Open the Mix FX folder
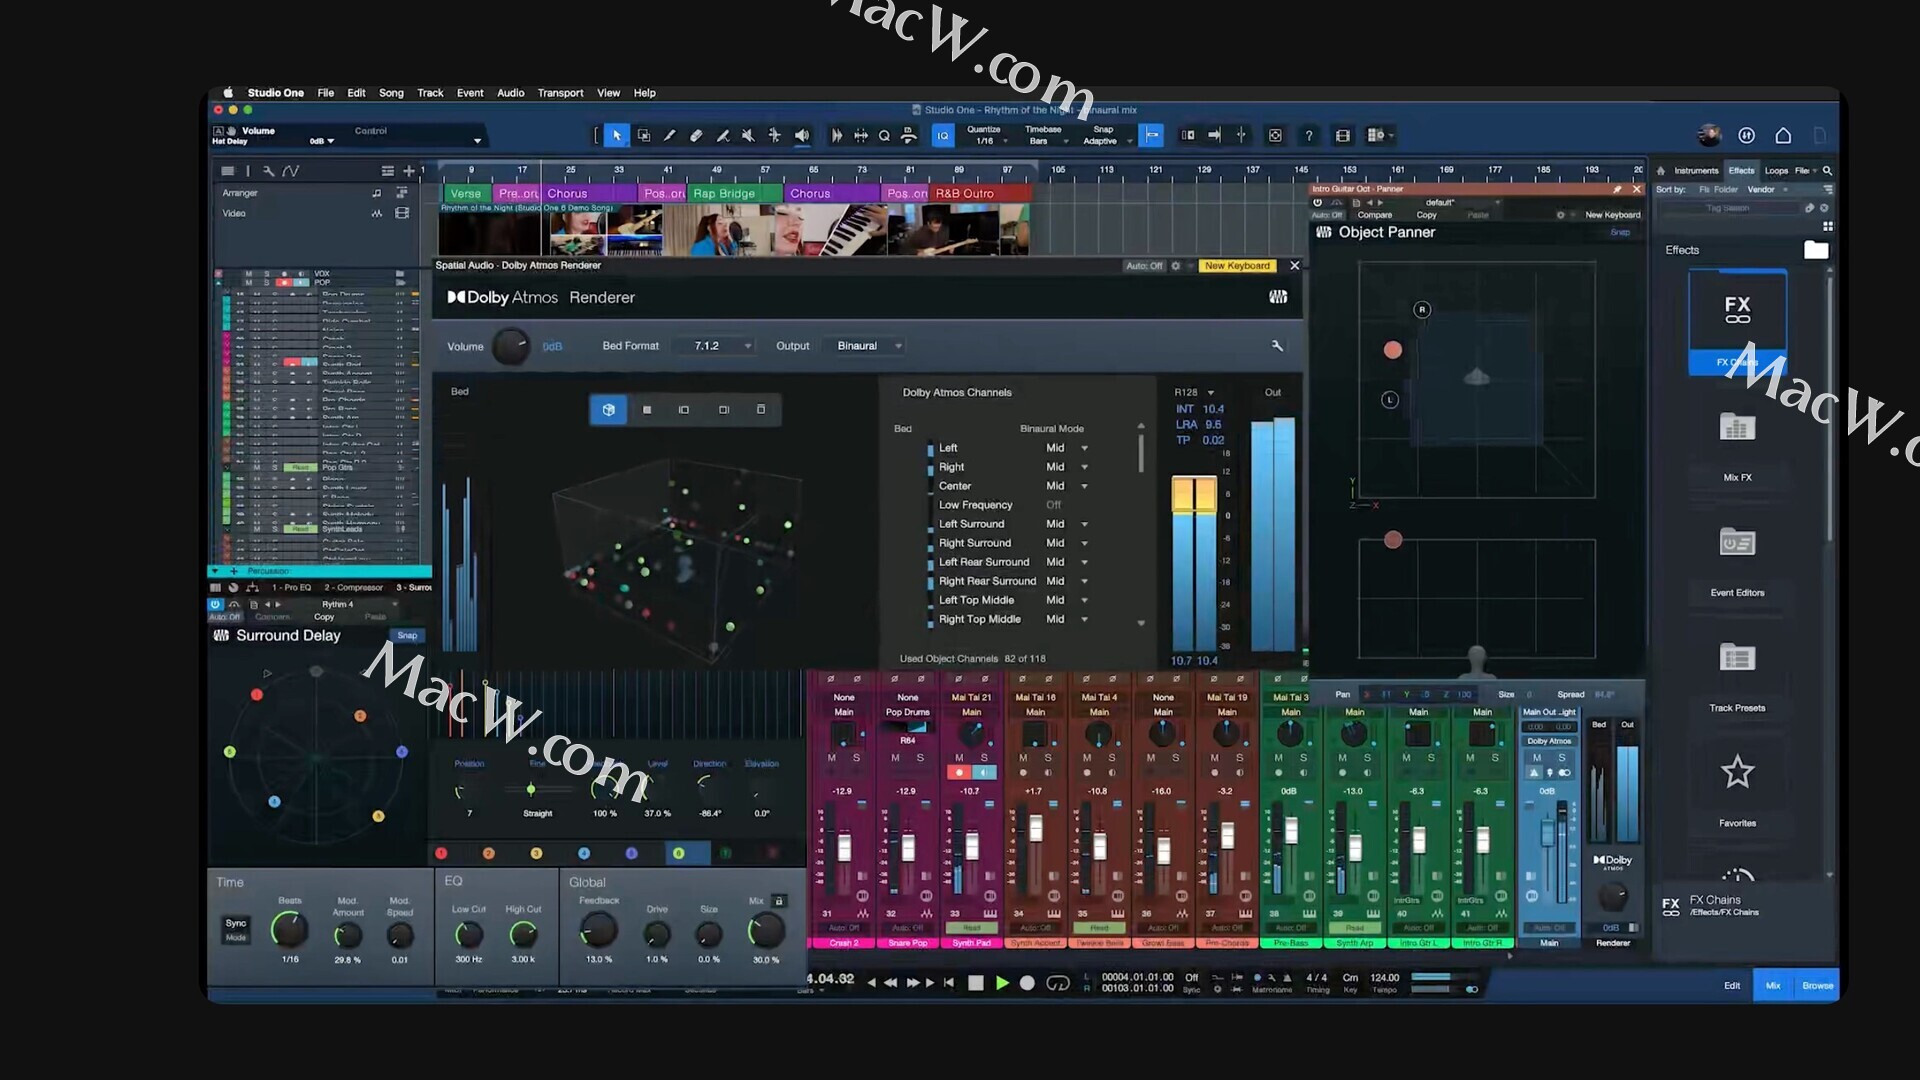 click(x=1737, y=445)
